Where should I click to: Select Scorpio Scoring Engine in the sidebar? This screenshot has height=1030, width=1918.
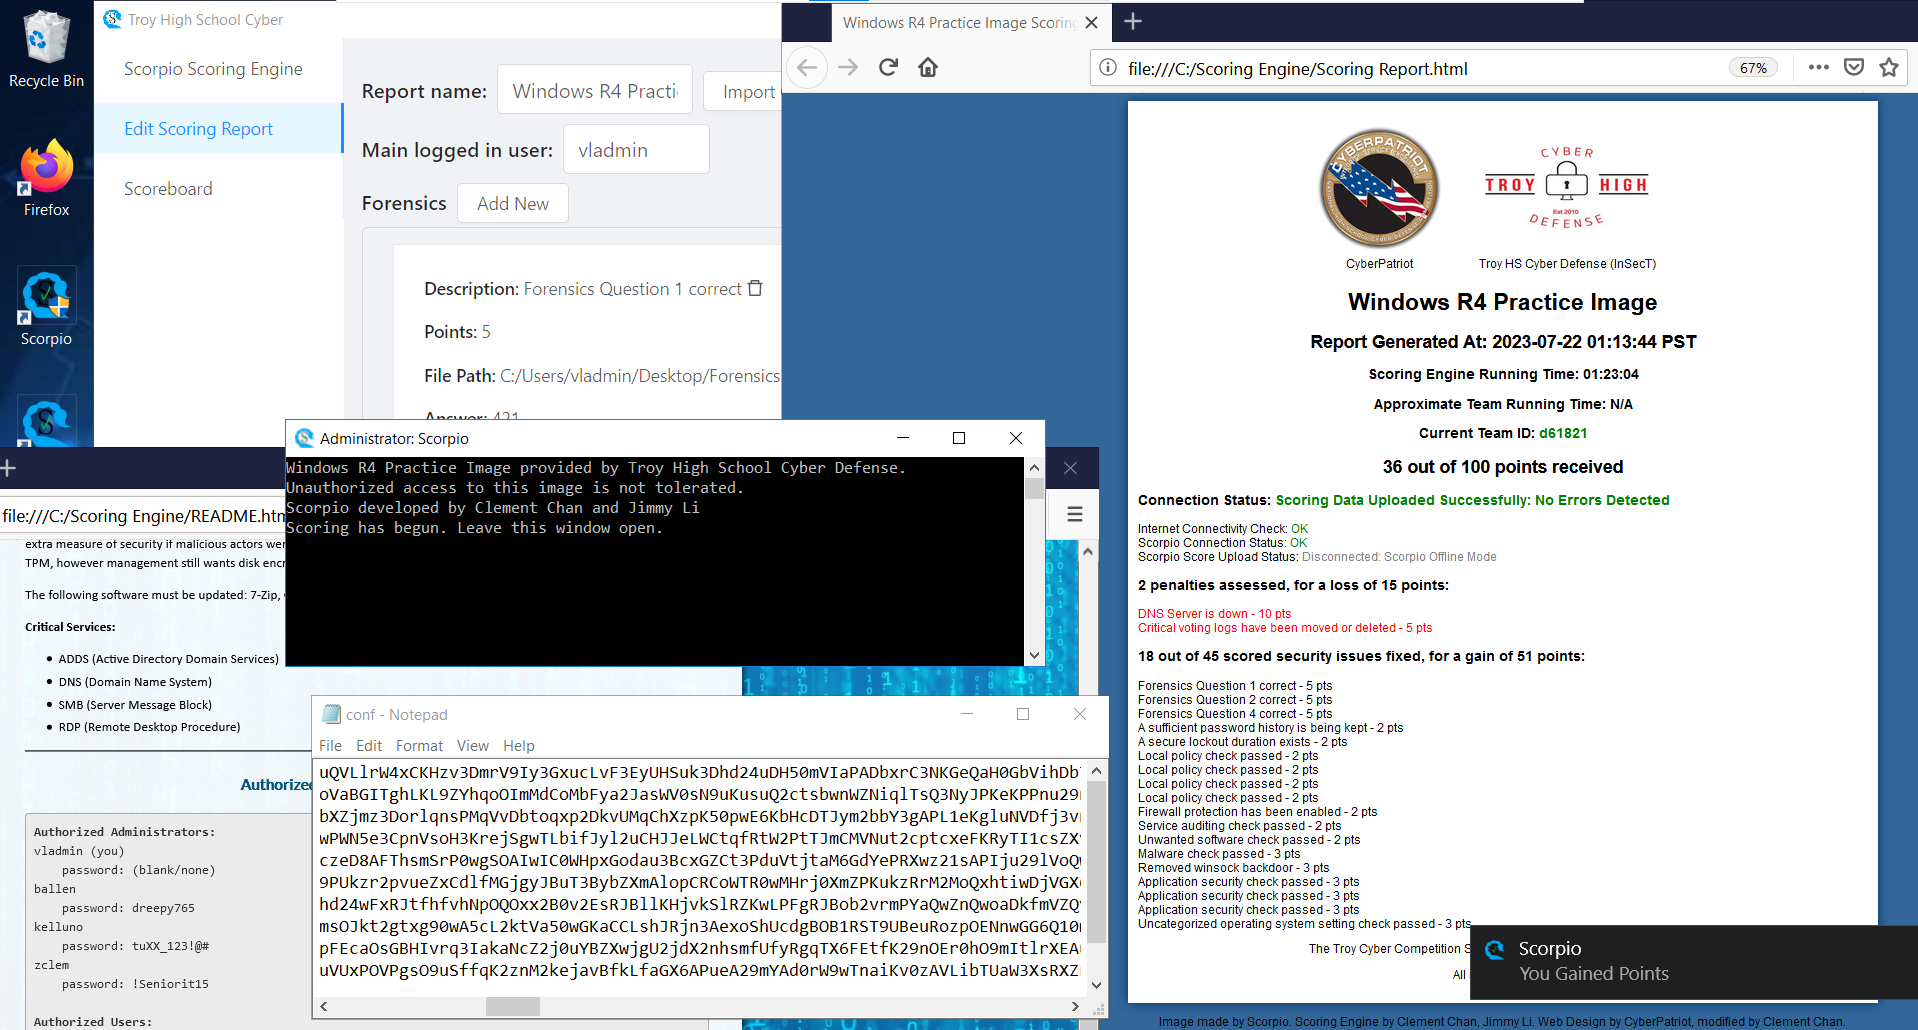(213, 69)
